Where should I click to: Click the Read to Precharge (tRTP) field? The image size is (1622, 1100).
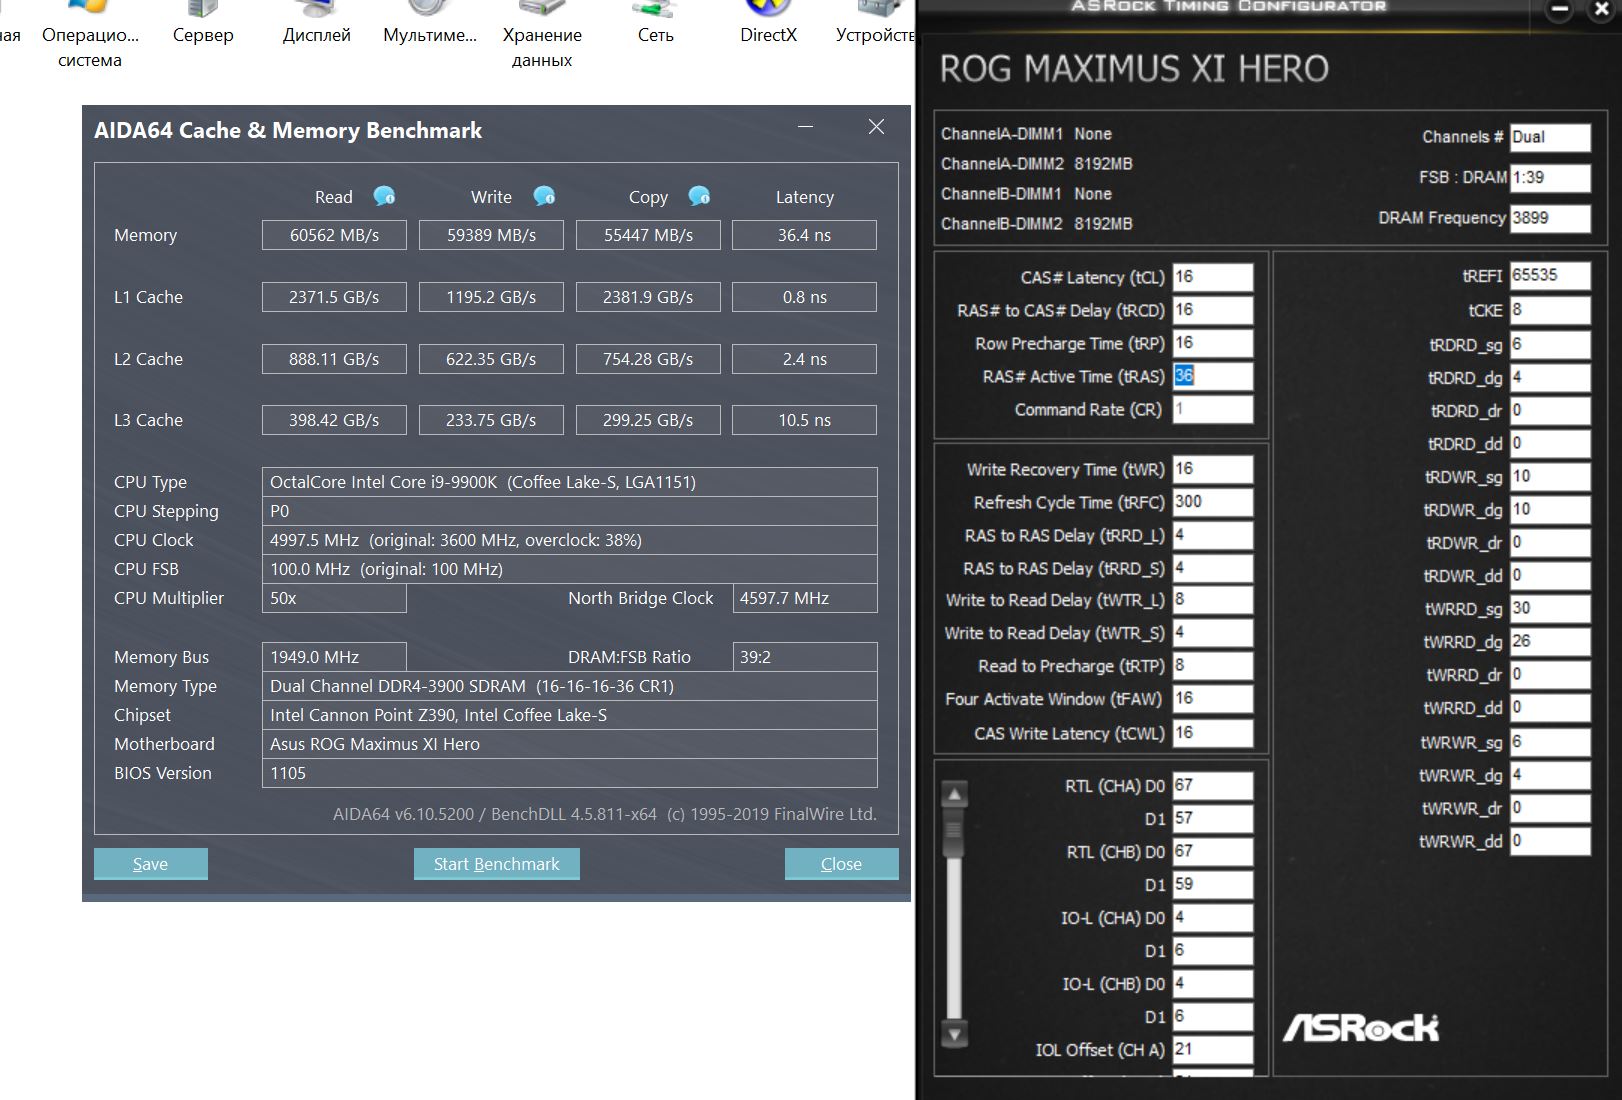[x=1213, y=666]
